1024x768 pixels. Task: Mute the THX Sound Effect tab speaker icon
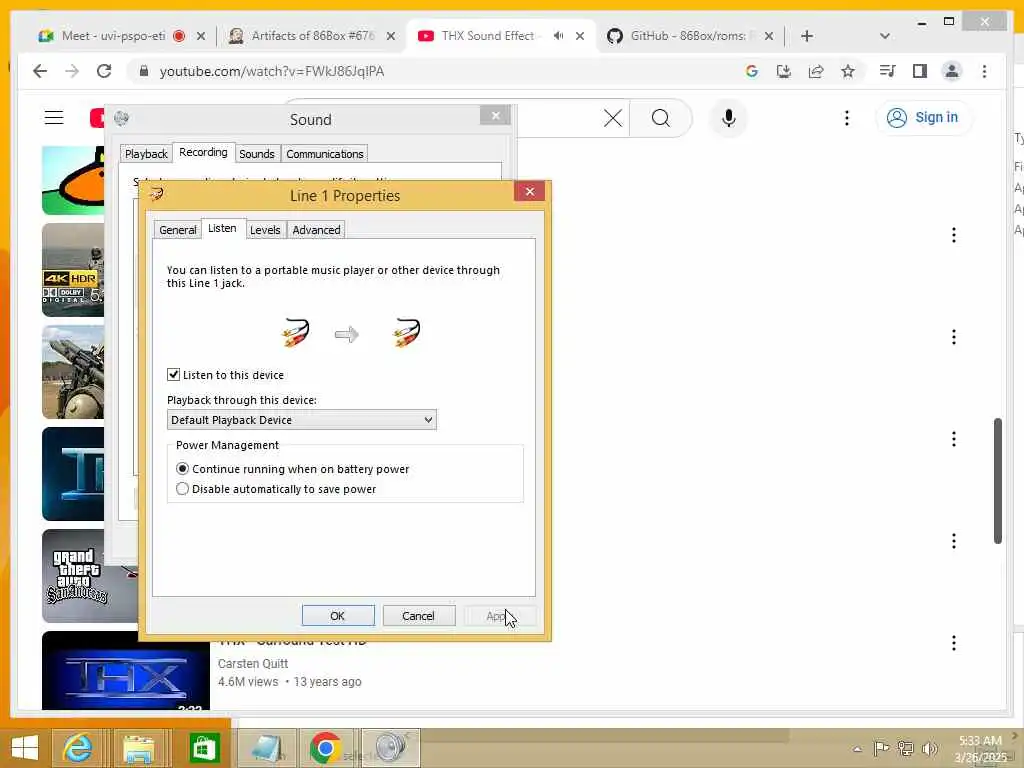pyautogui.click(x=558, y=36)
